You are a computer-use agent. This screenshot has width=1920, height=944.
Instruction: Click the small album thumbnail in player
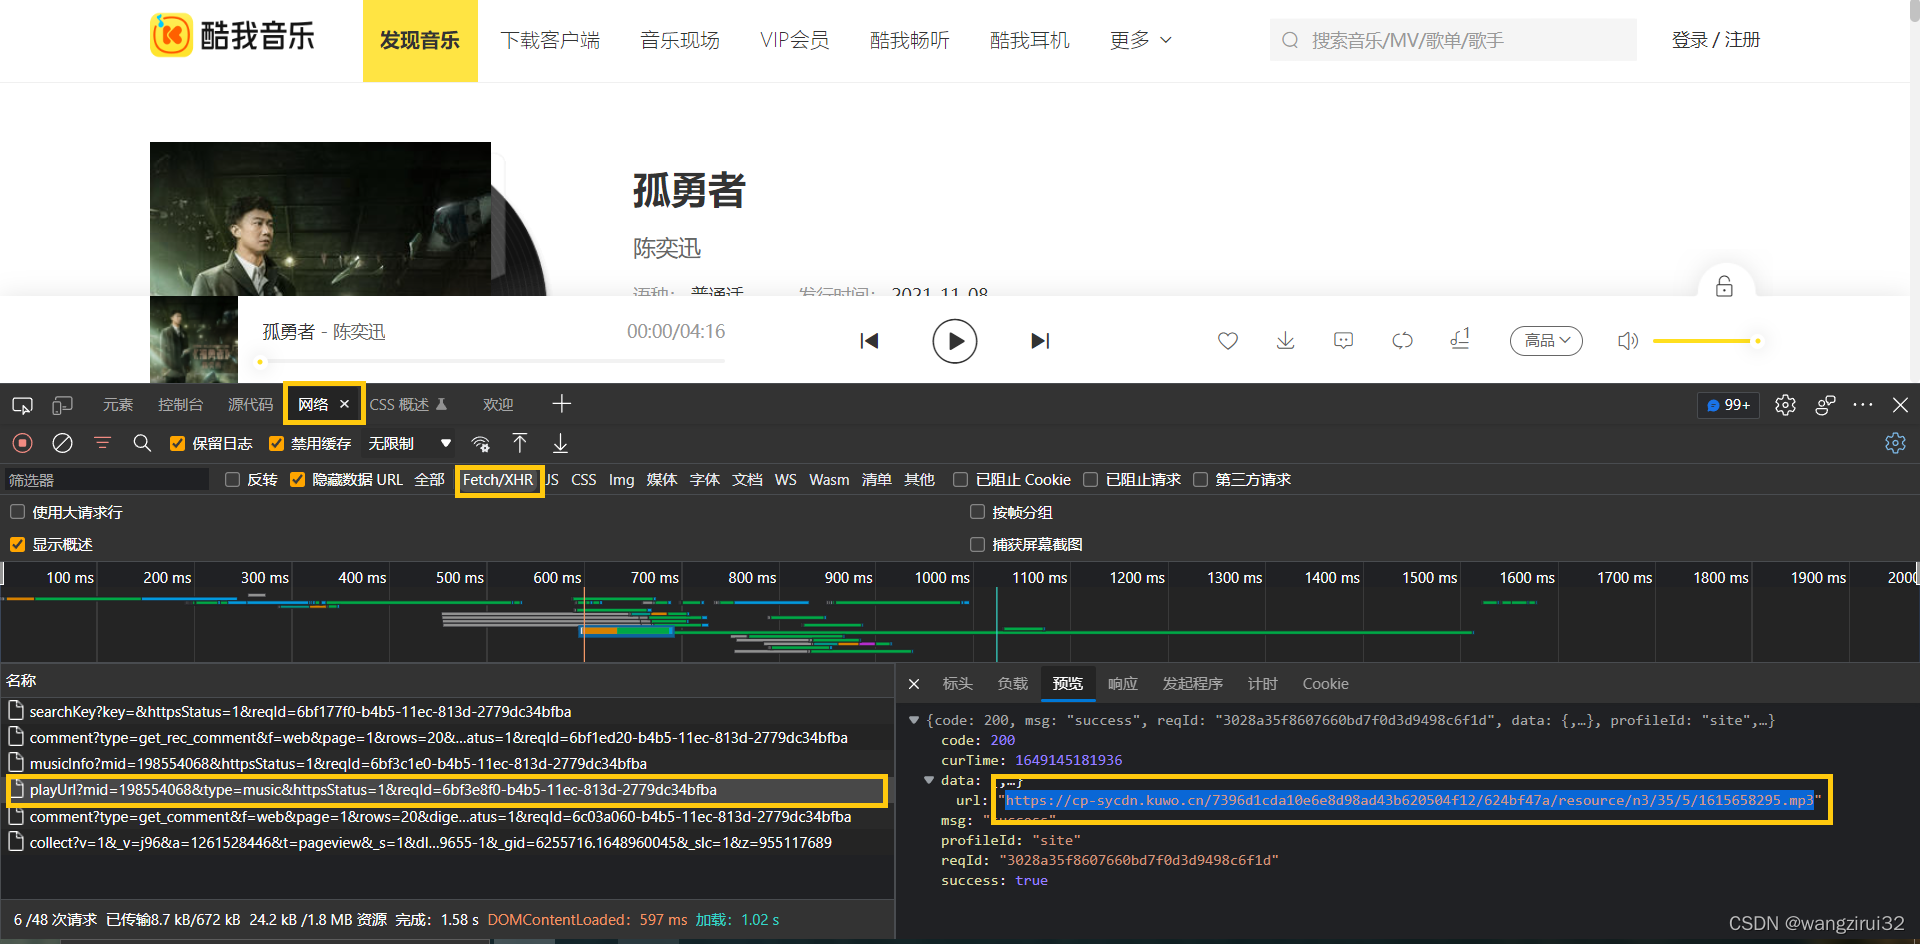(194, 340)
